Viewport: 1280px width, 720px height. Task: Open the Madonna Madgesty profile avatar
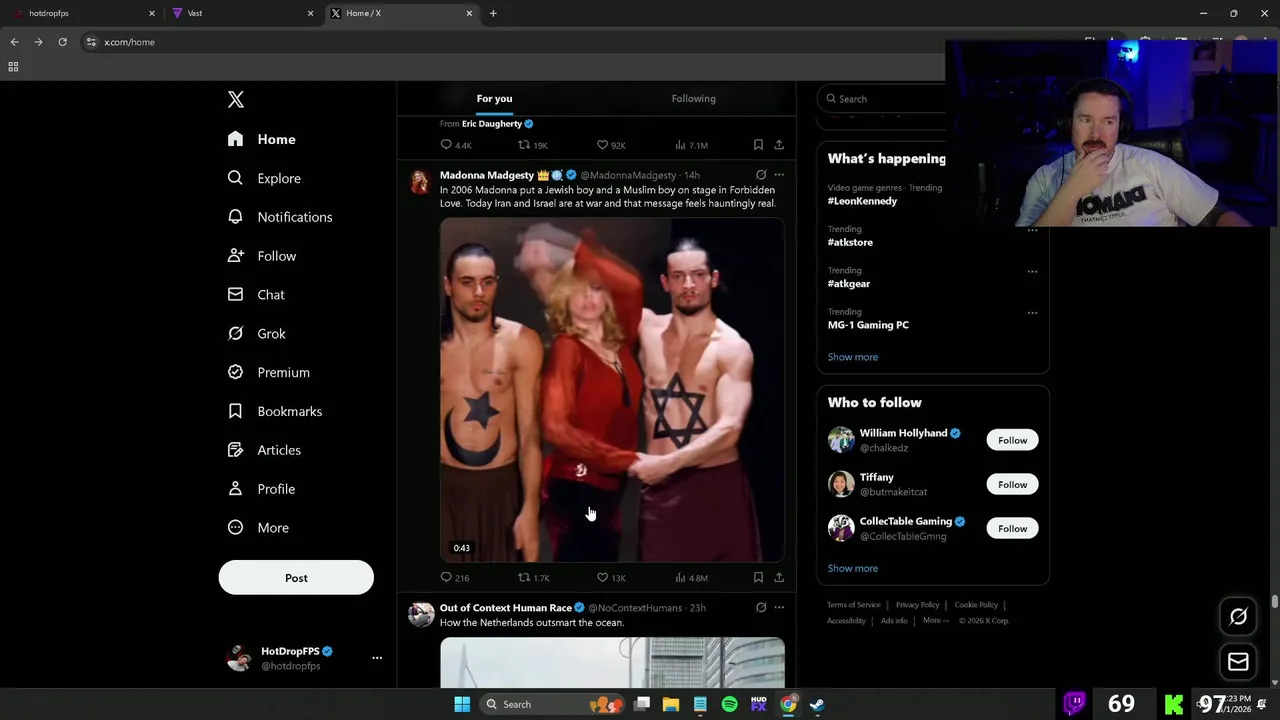click(420, 181)
